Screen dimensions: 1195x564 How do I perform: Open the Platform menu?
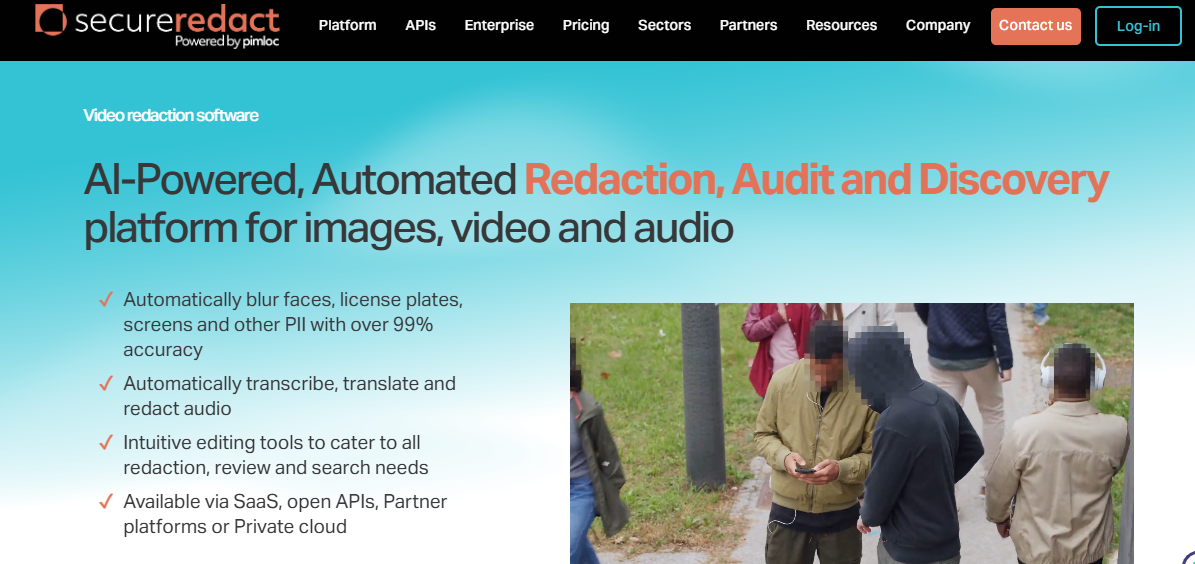348,25
